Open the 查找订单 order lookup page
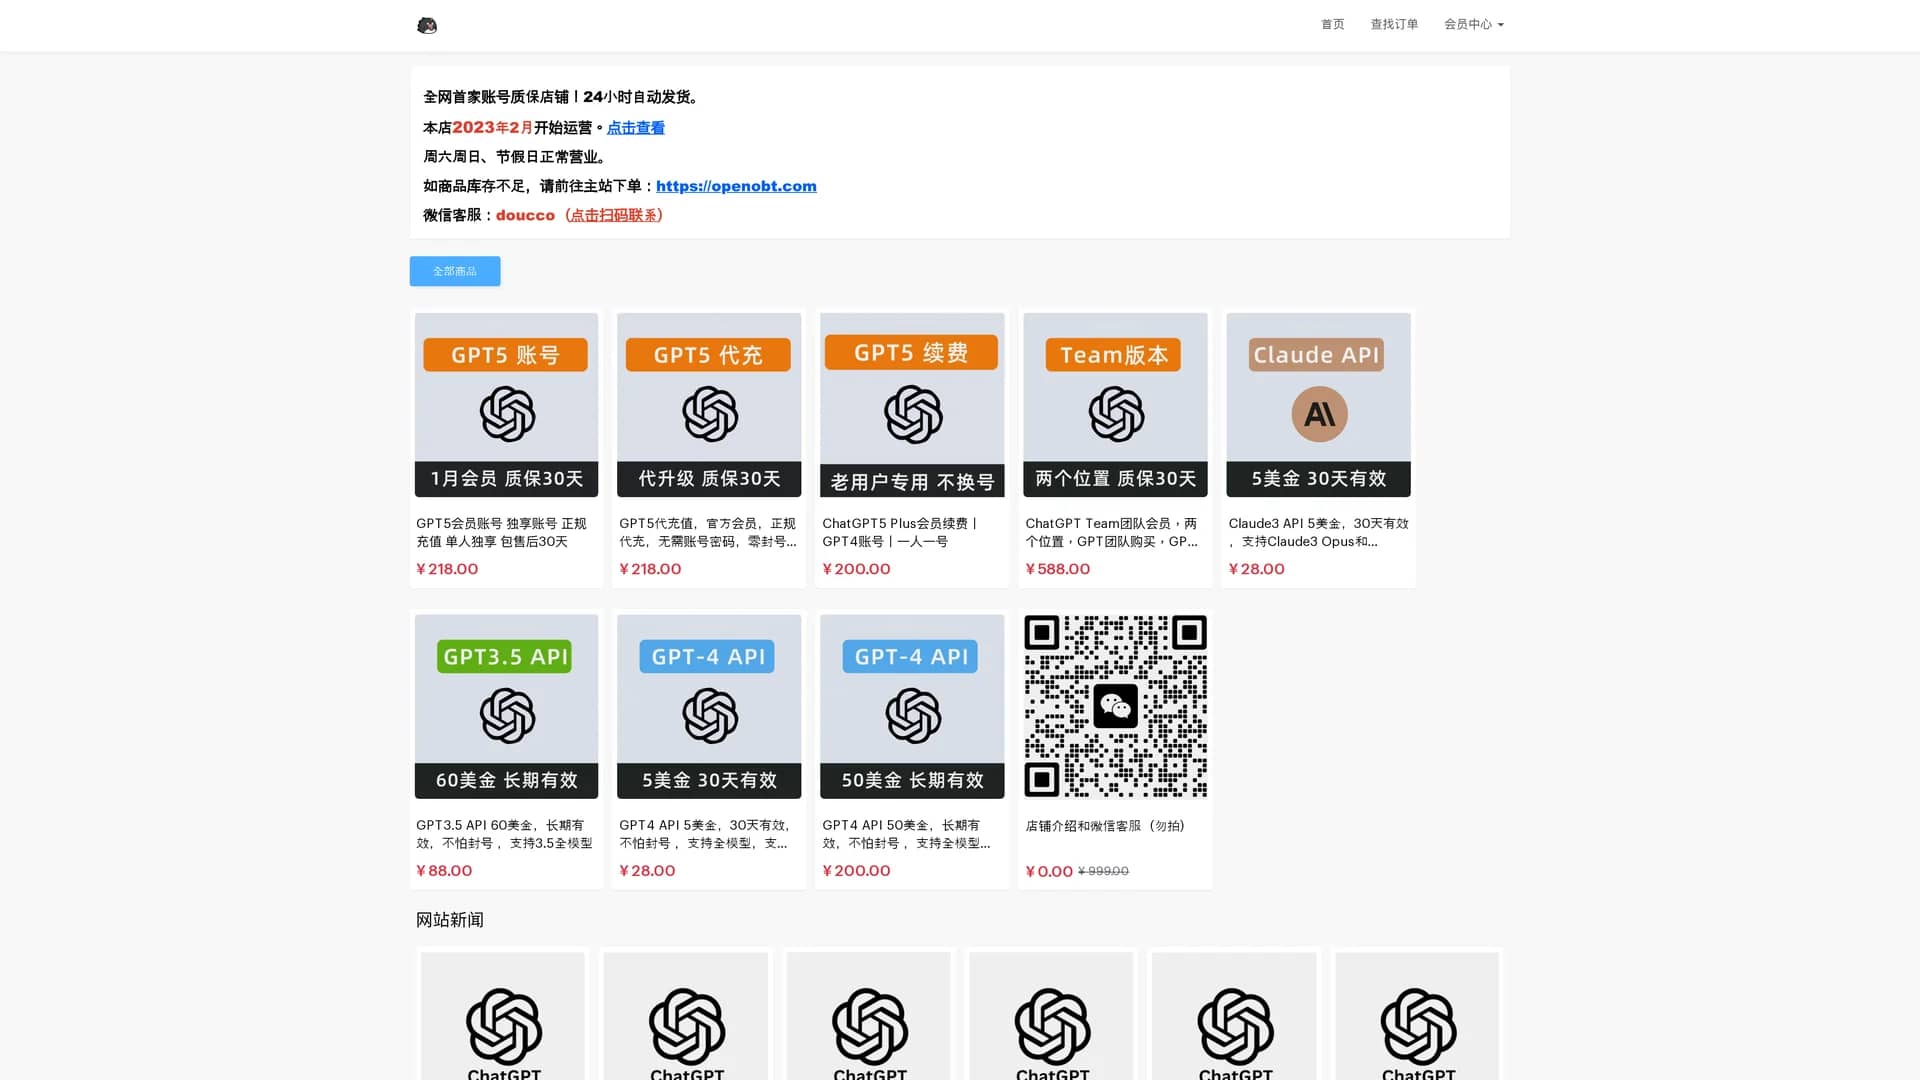The width and height of the screenshot is (1920, 1080). (1394, 24)
